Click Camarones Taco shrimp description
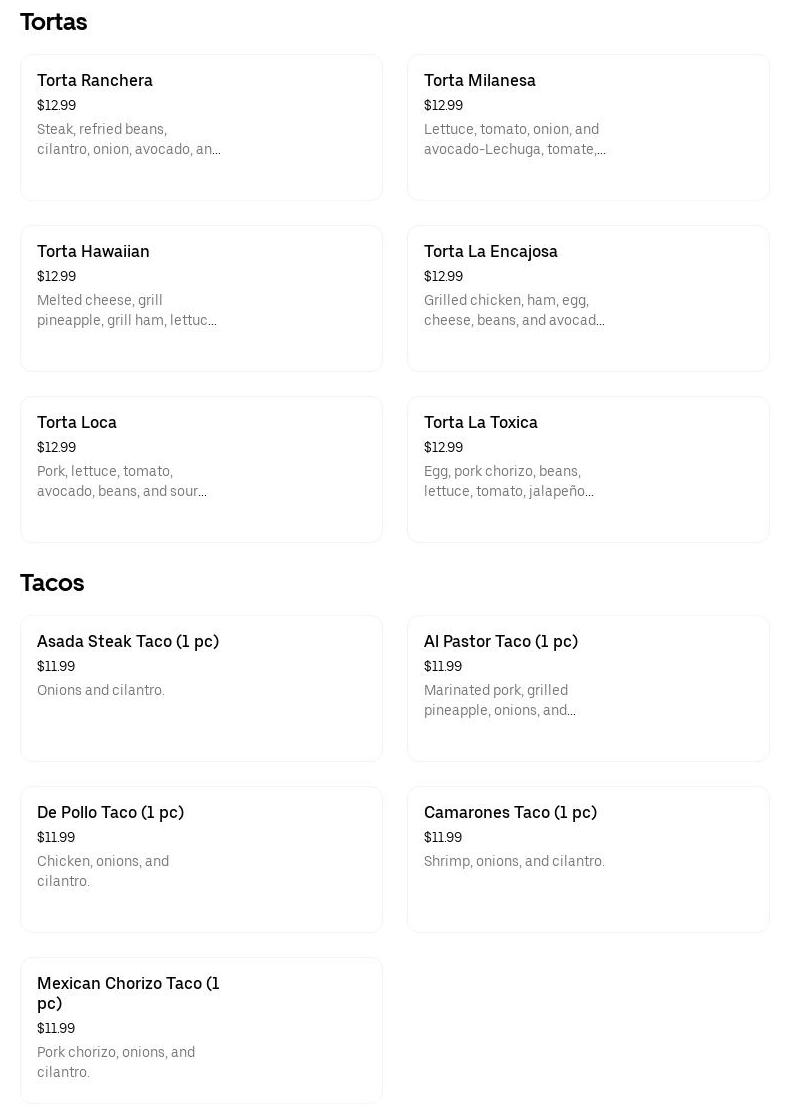 pos(514,862)
